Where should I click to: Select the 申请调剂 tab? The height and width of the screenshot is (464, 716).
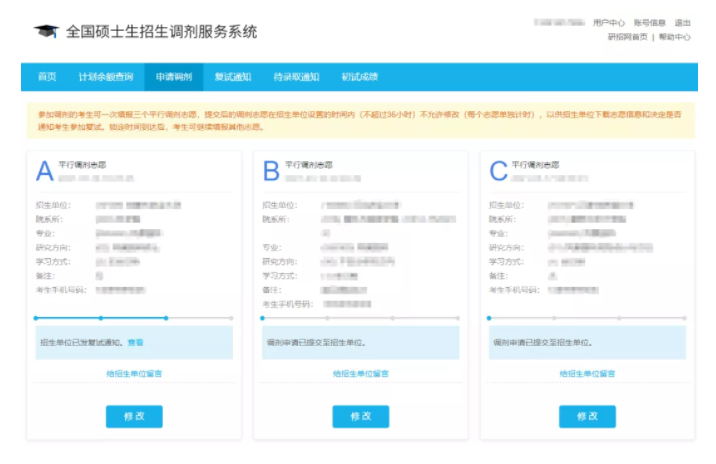[173, 77]
